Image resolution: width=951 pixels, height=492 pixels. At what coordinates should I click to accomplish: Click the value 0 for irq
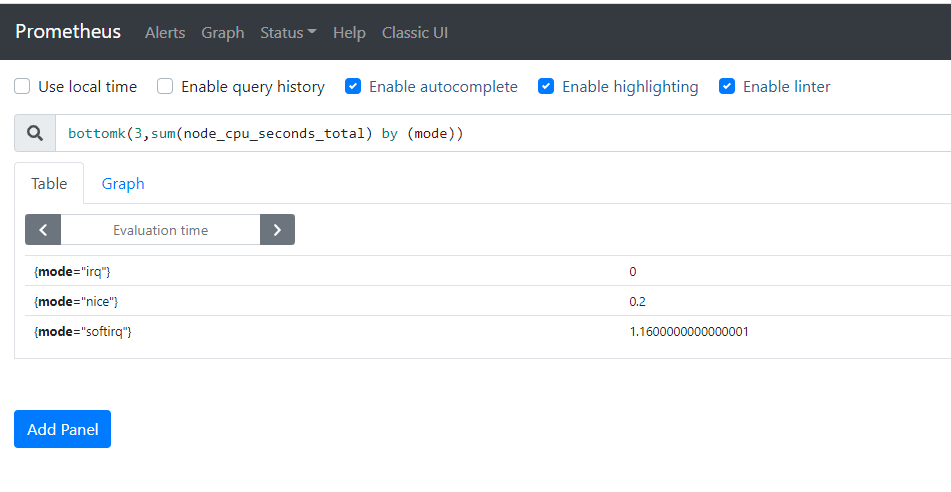[x=633, y=271]
